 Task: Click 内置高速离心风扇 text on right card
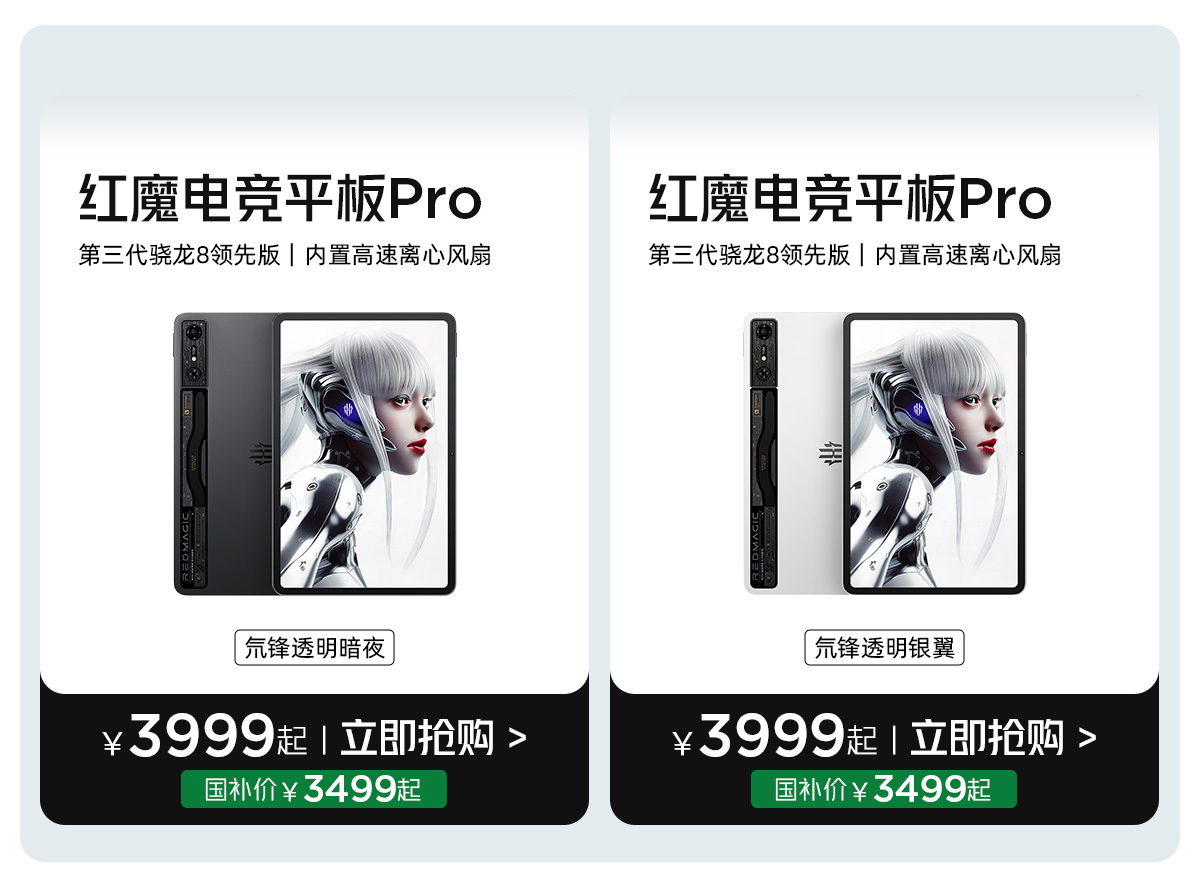pyautogui.click(x=968, y=255)
